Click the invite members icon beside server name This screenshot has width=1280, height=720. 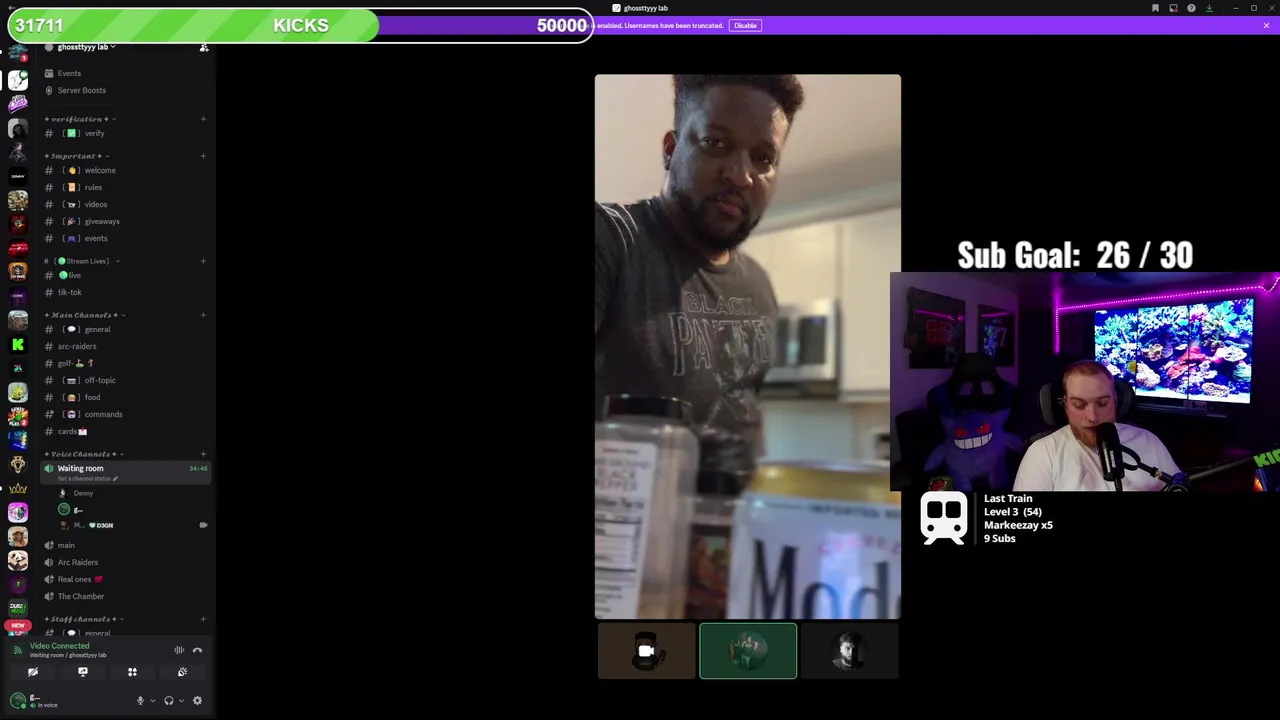click(x=204, y=47)
